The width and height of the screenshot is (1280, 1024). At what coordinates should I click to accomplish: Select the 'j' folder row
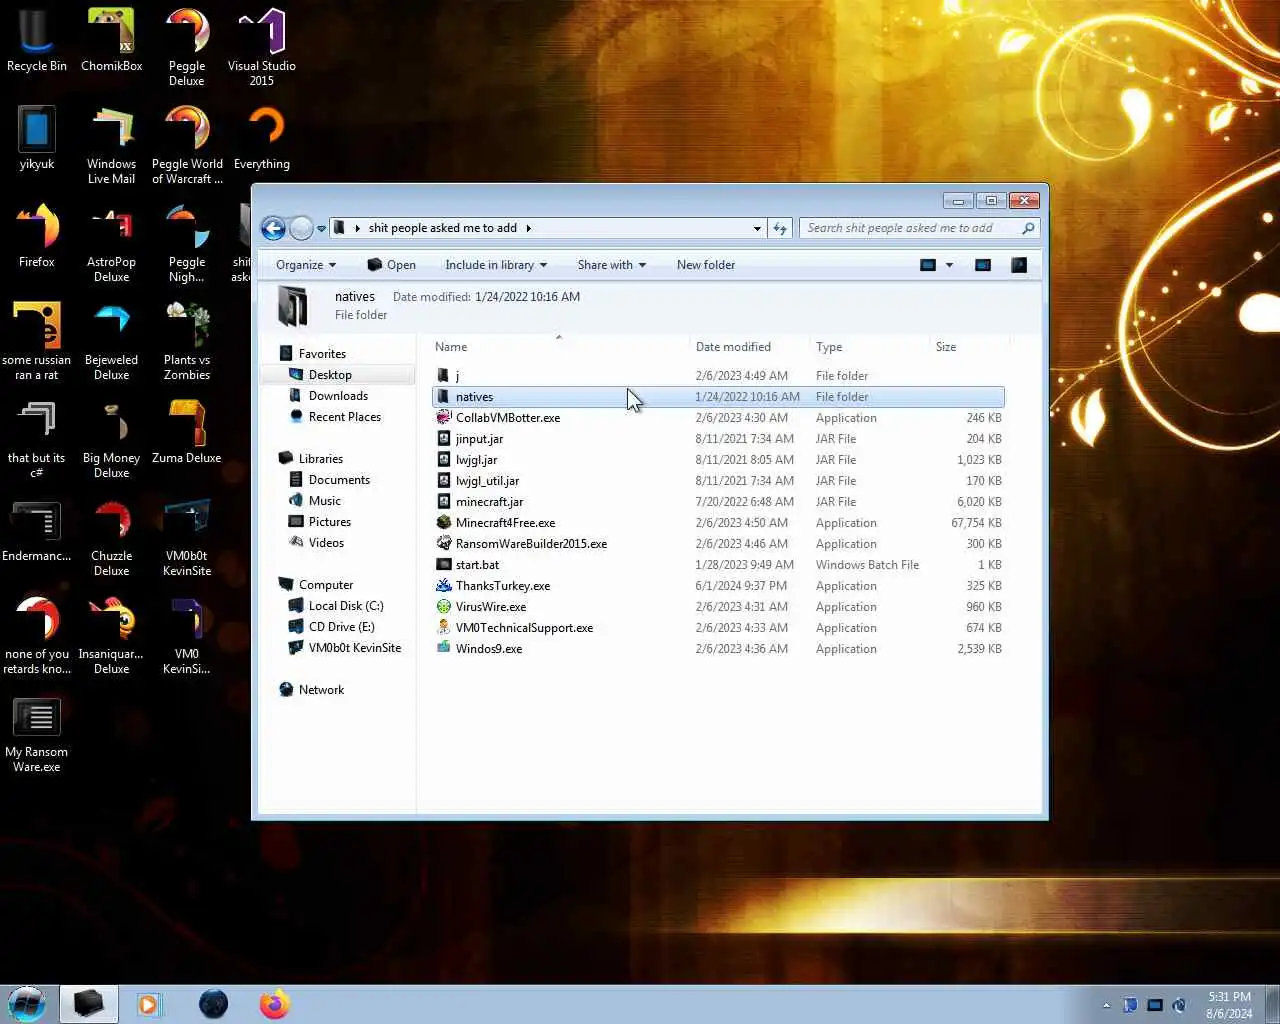tap(718, 376)
